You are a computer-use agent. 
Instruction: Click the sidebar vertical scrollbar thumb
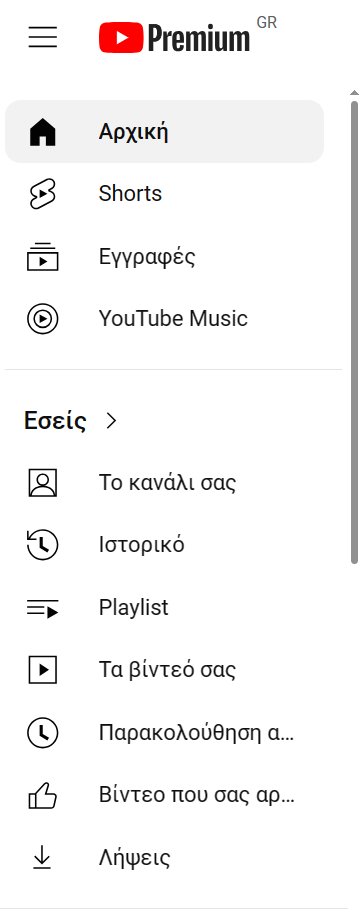tap(354, 333)
